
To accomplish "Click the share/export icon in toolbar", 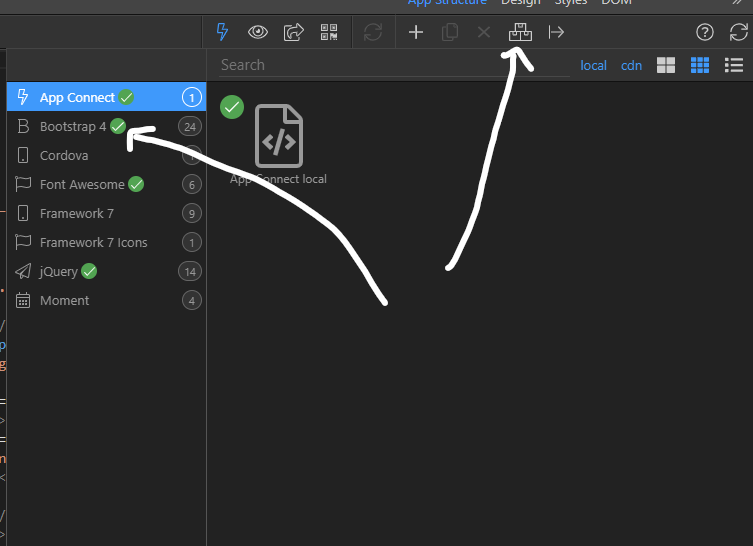I will tap(293, 32).
